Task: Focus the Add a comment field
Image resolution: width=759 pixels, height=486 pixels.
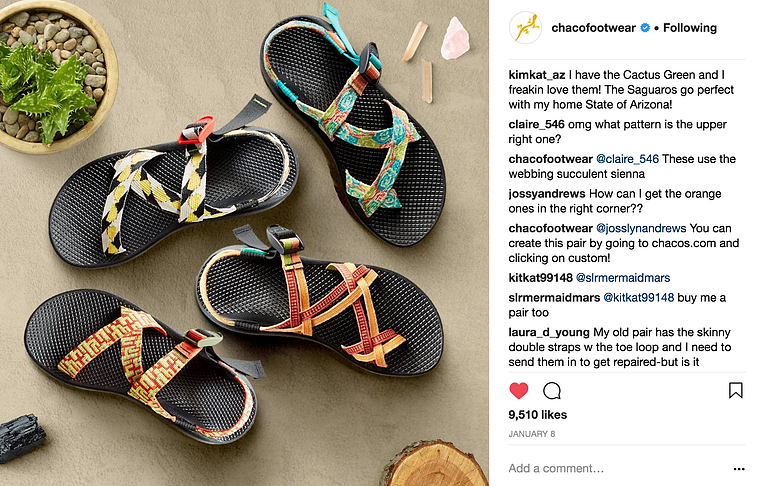Action: coord(617,469)
